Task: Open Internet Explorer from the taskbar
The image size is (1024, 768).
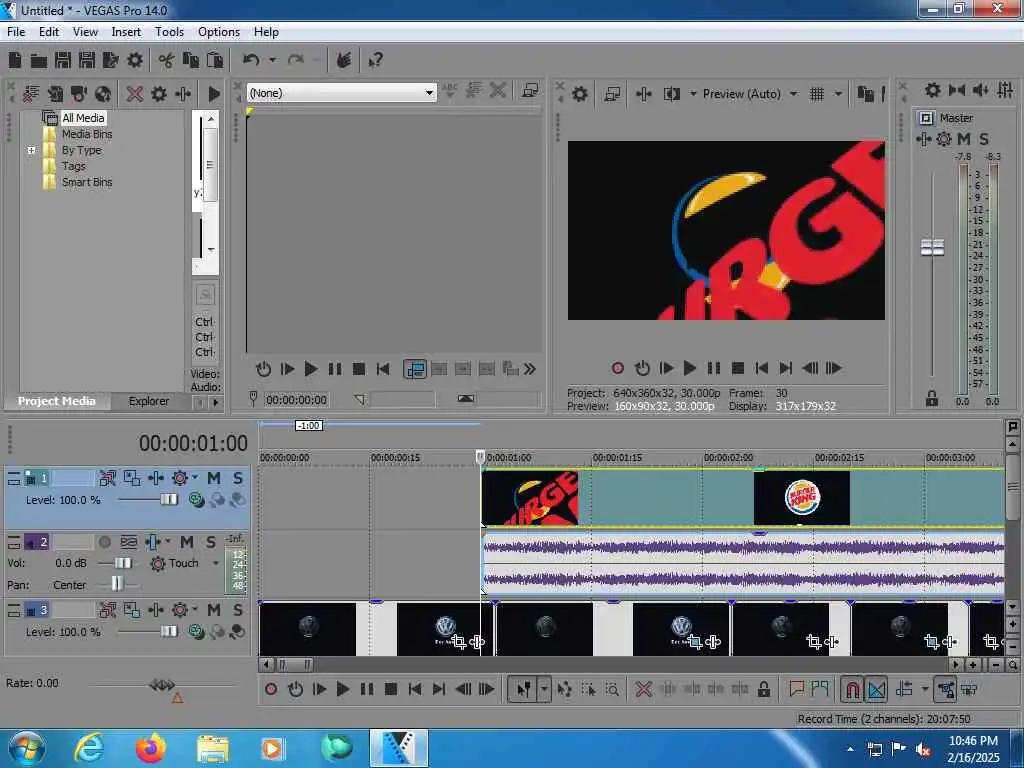Action: (89, 748)
